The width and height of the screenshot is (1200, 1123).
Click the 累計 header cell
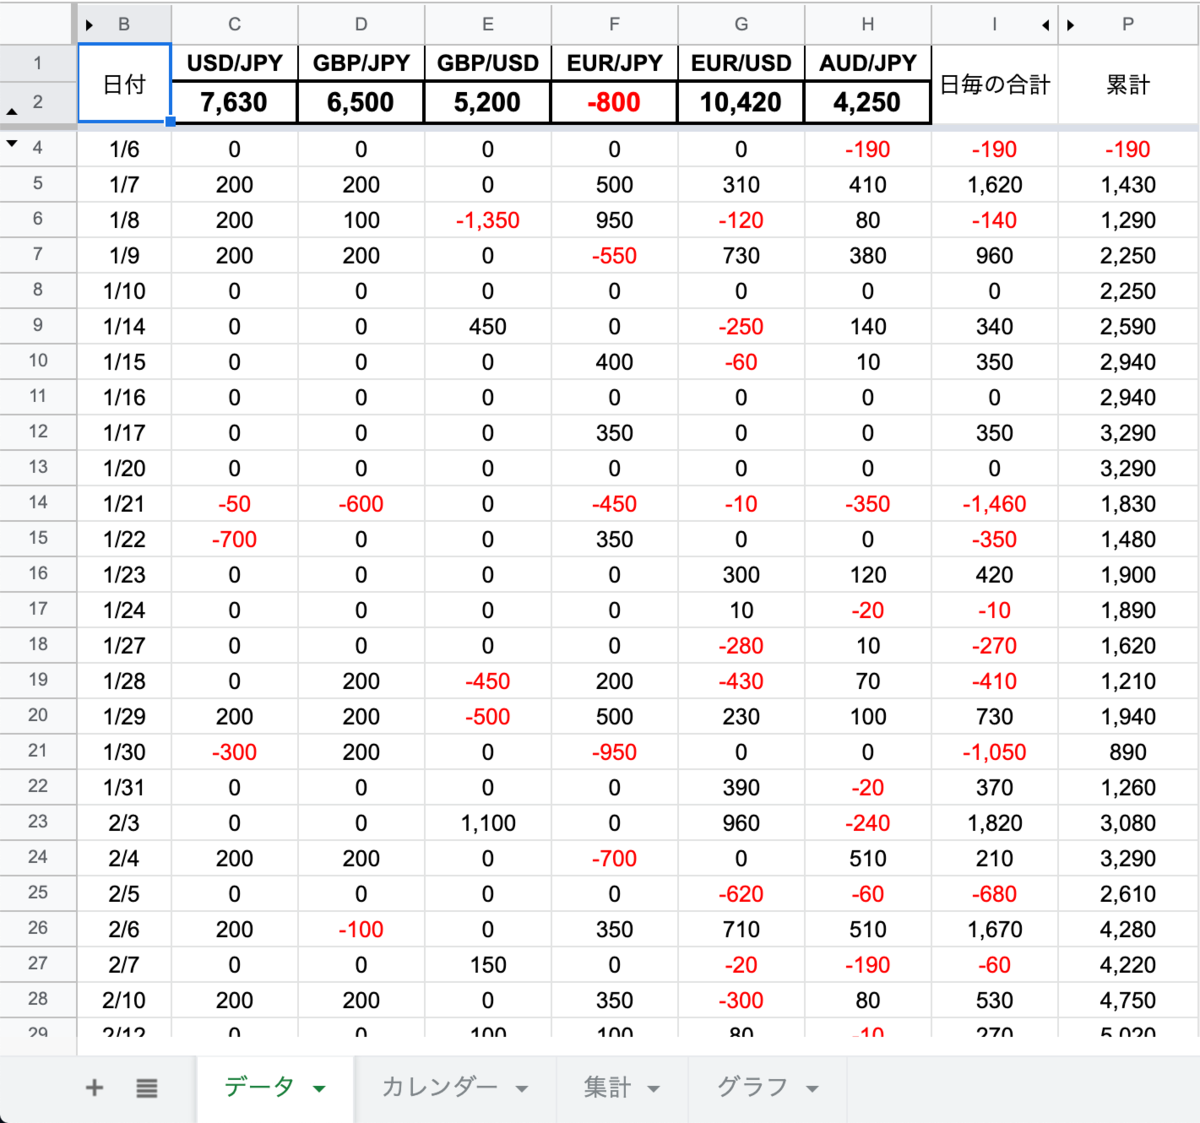point(1128,84)
